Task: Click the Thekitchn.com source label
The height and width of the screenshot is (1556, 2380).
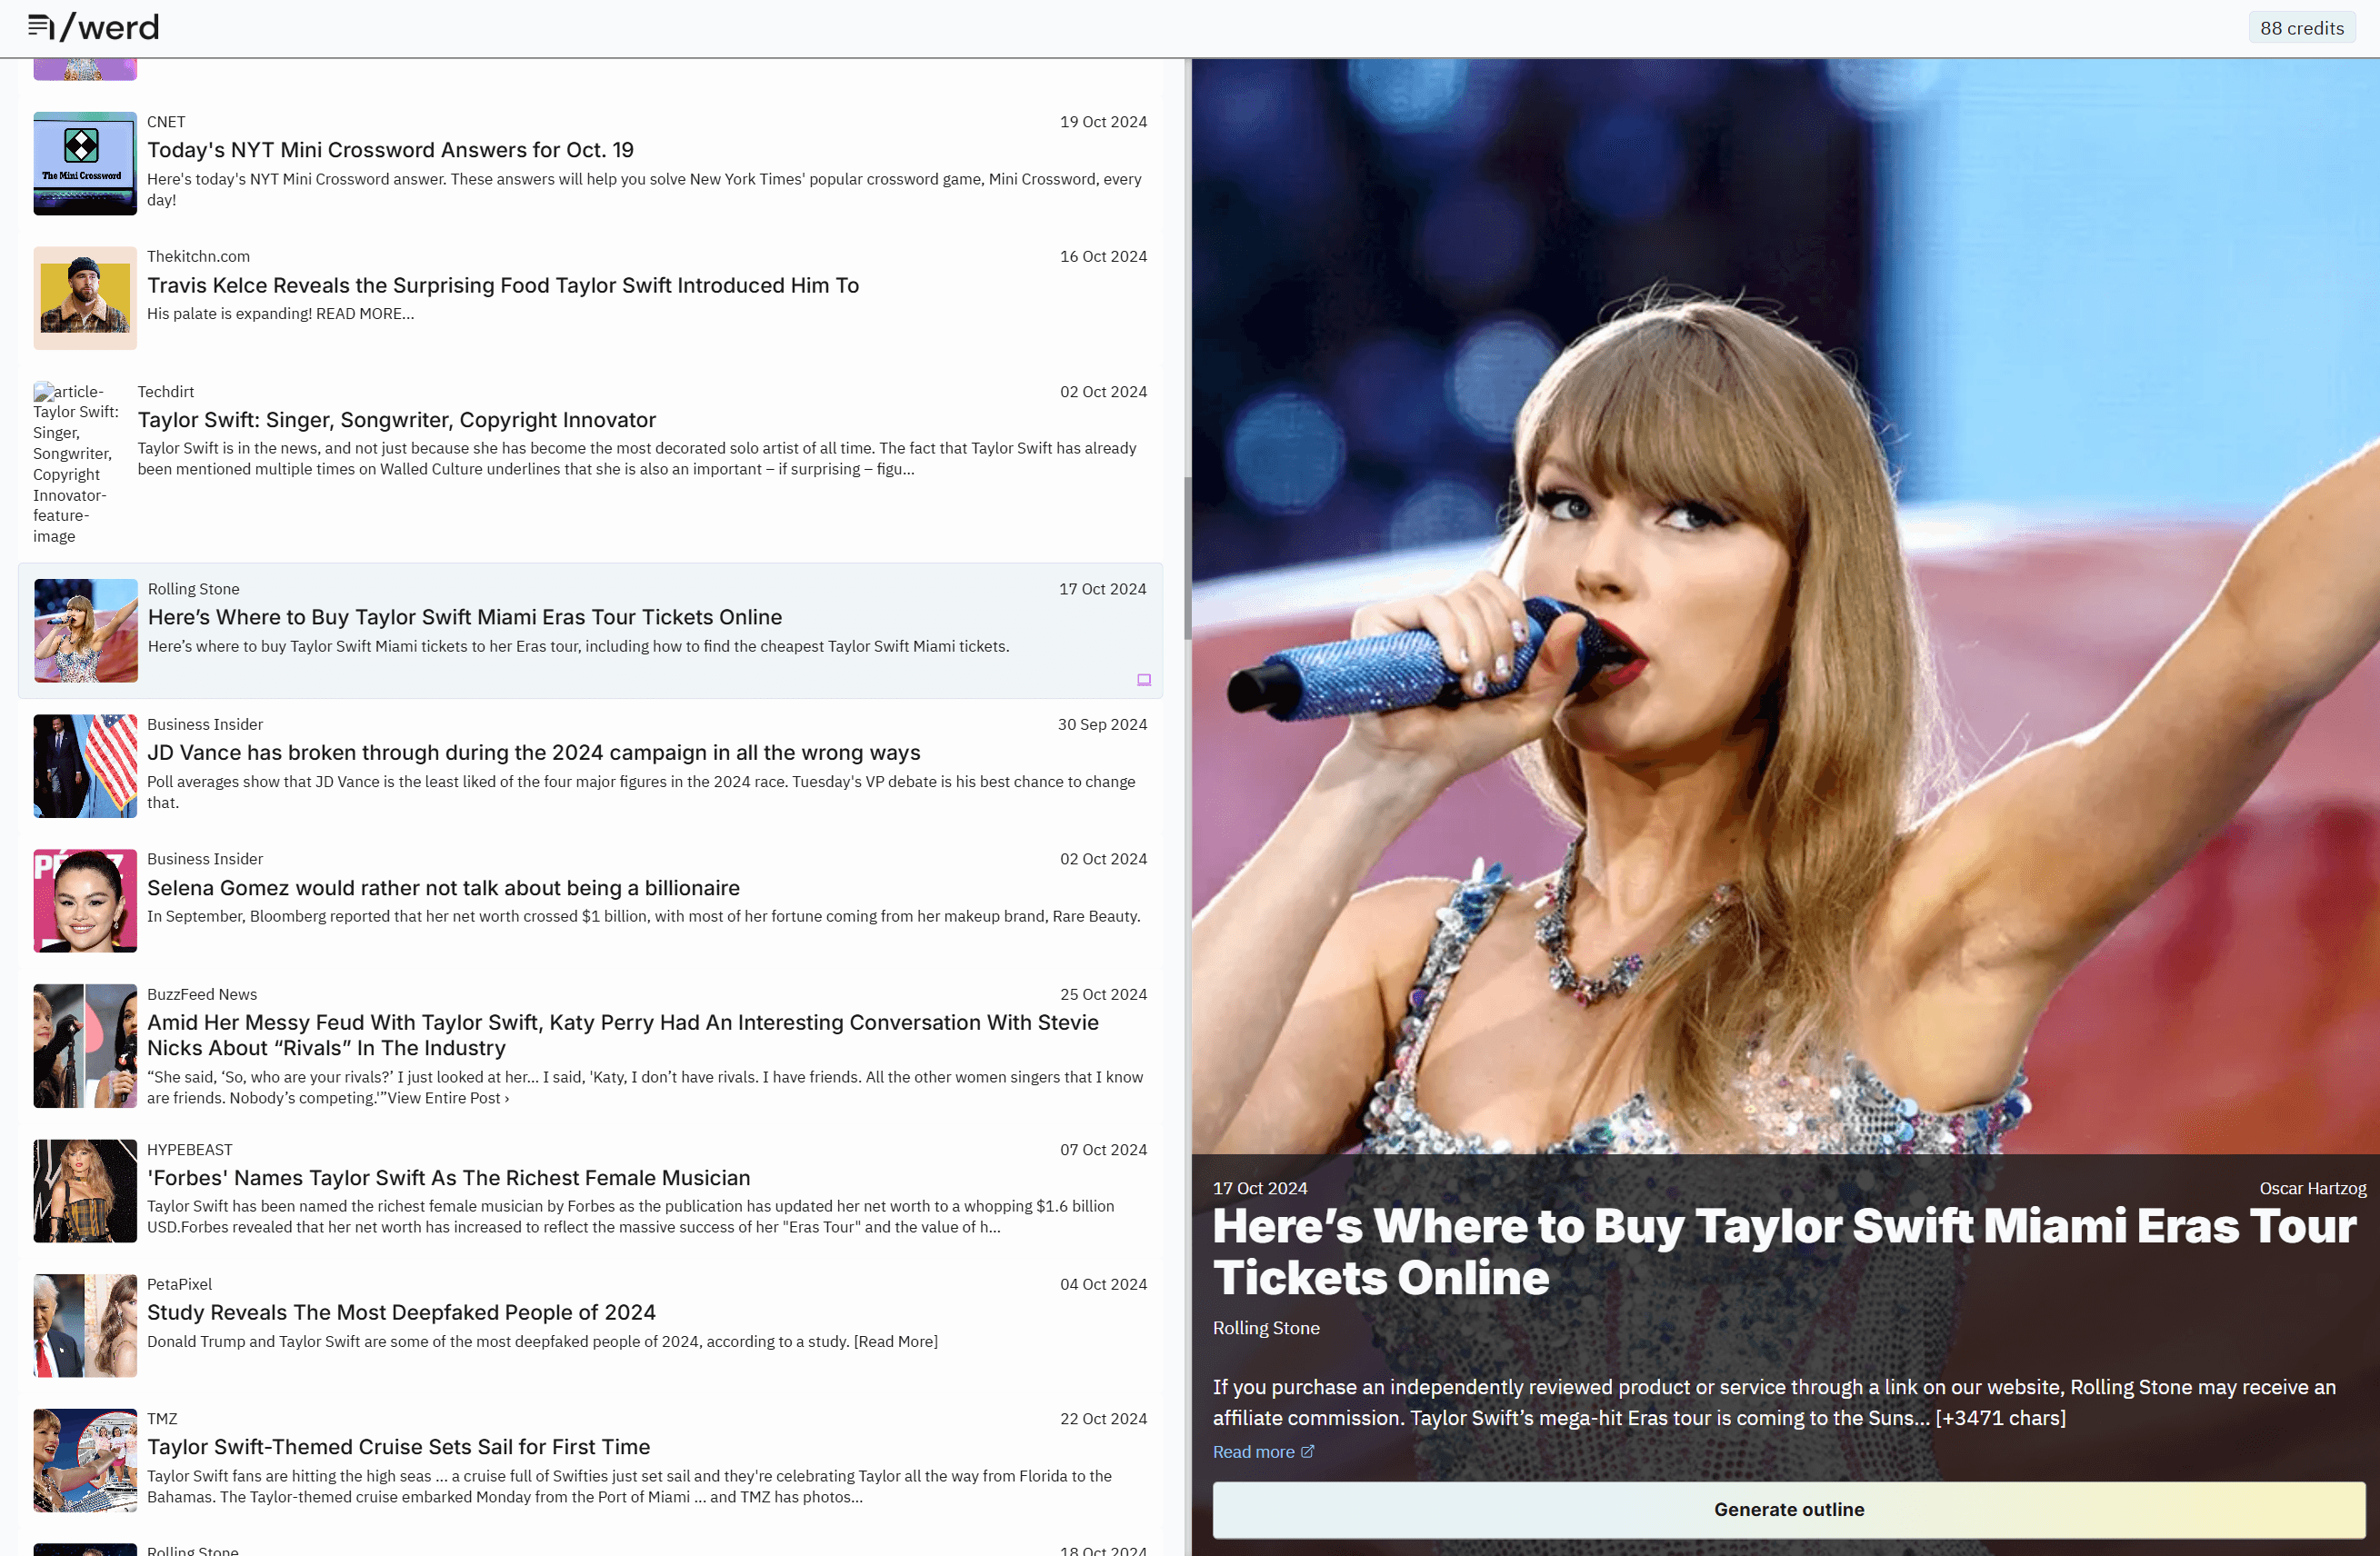Action: [x=198, y=256]
